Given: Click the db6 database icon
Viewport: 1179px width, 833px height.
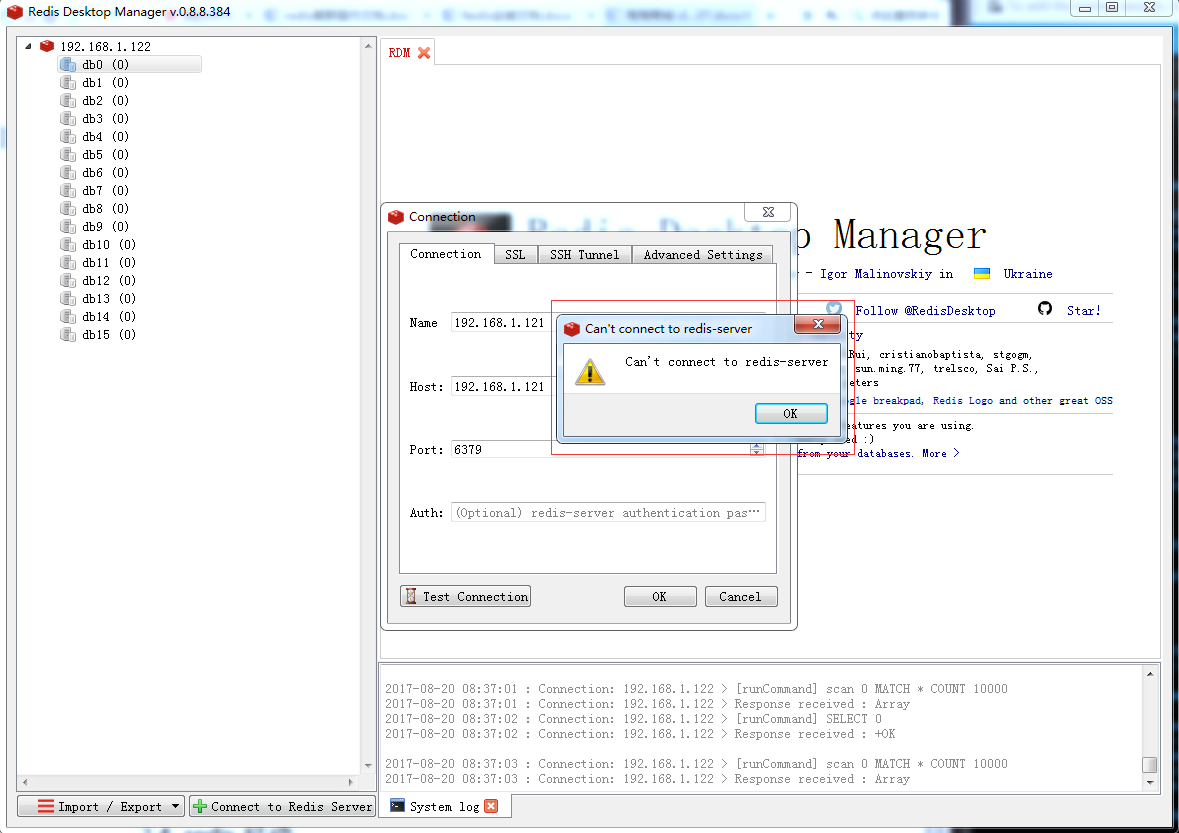Looking at the screenshot, I should [x=68, y=173].
